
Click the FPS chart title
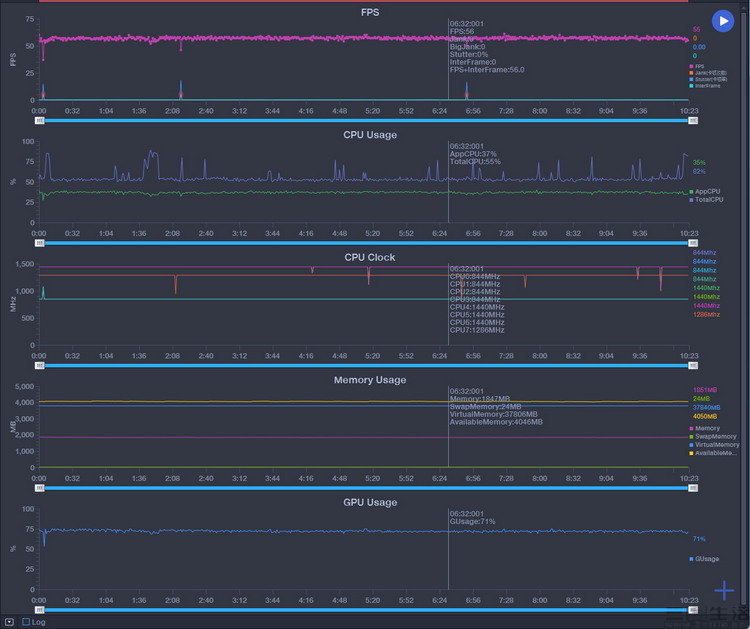(x=370, y=12)
